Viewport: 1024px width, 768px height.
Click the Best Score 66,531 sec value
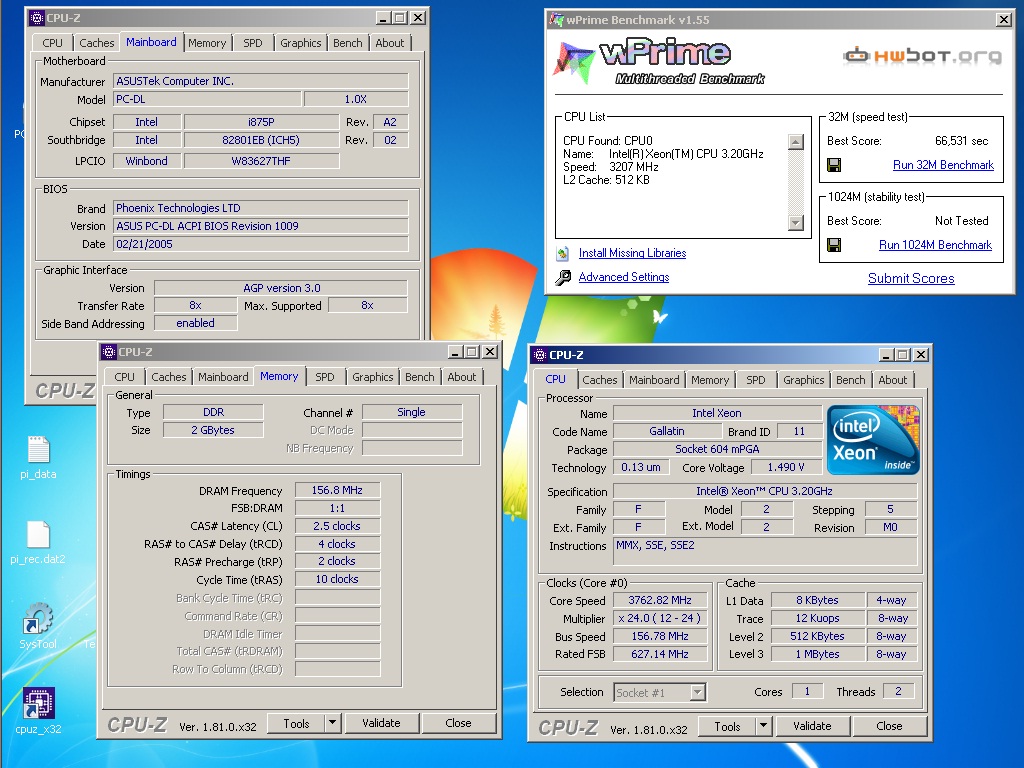[961, 141]
